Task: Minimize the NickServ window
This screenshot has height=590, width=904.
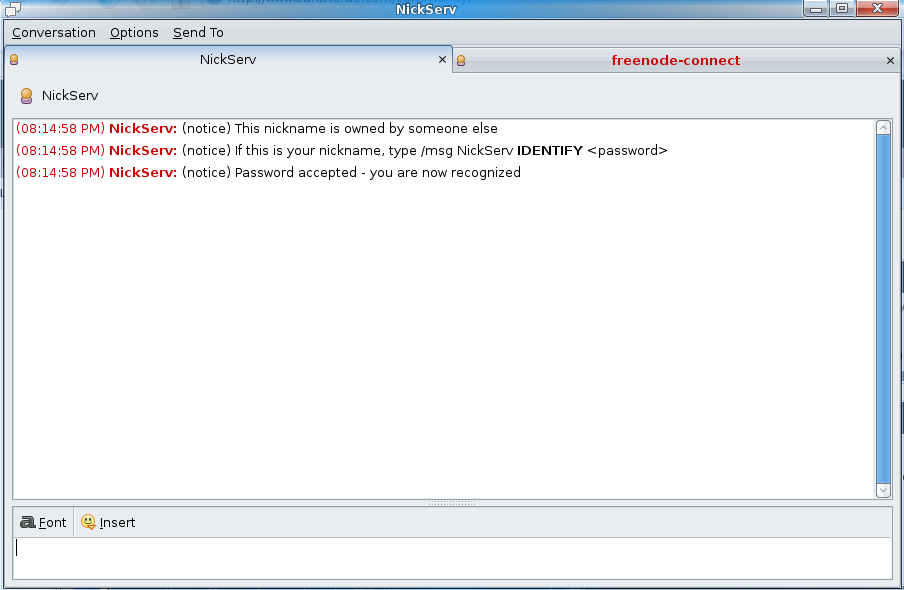Action: pos(816,9)
